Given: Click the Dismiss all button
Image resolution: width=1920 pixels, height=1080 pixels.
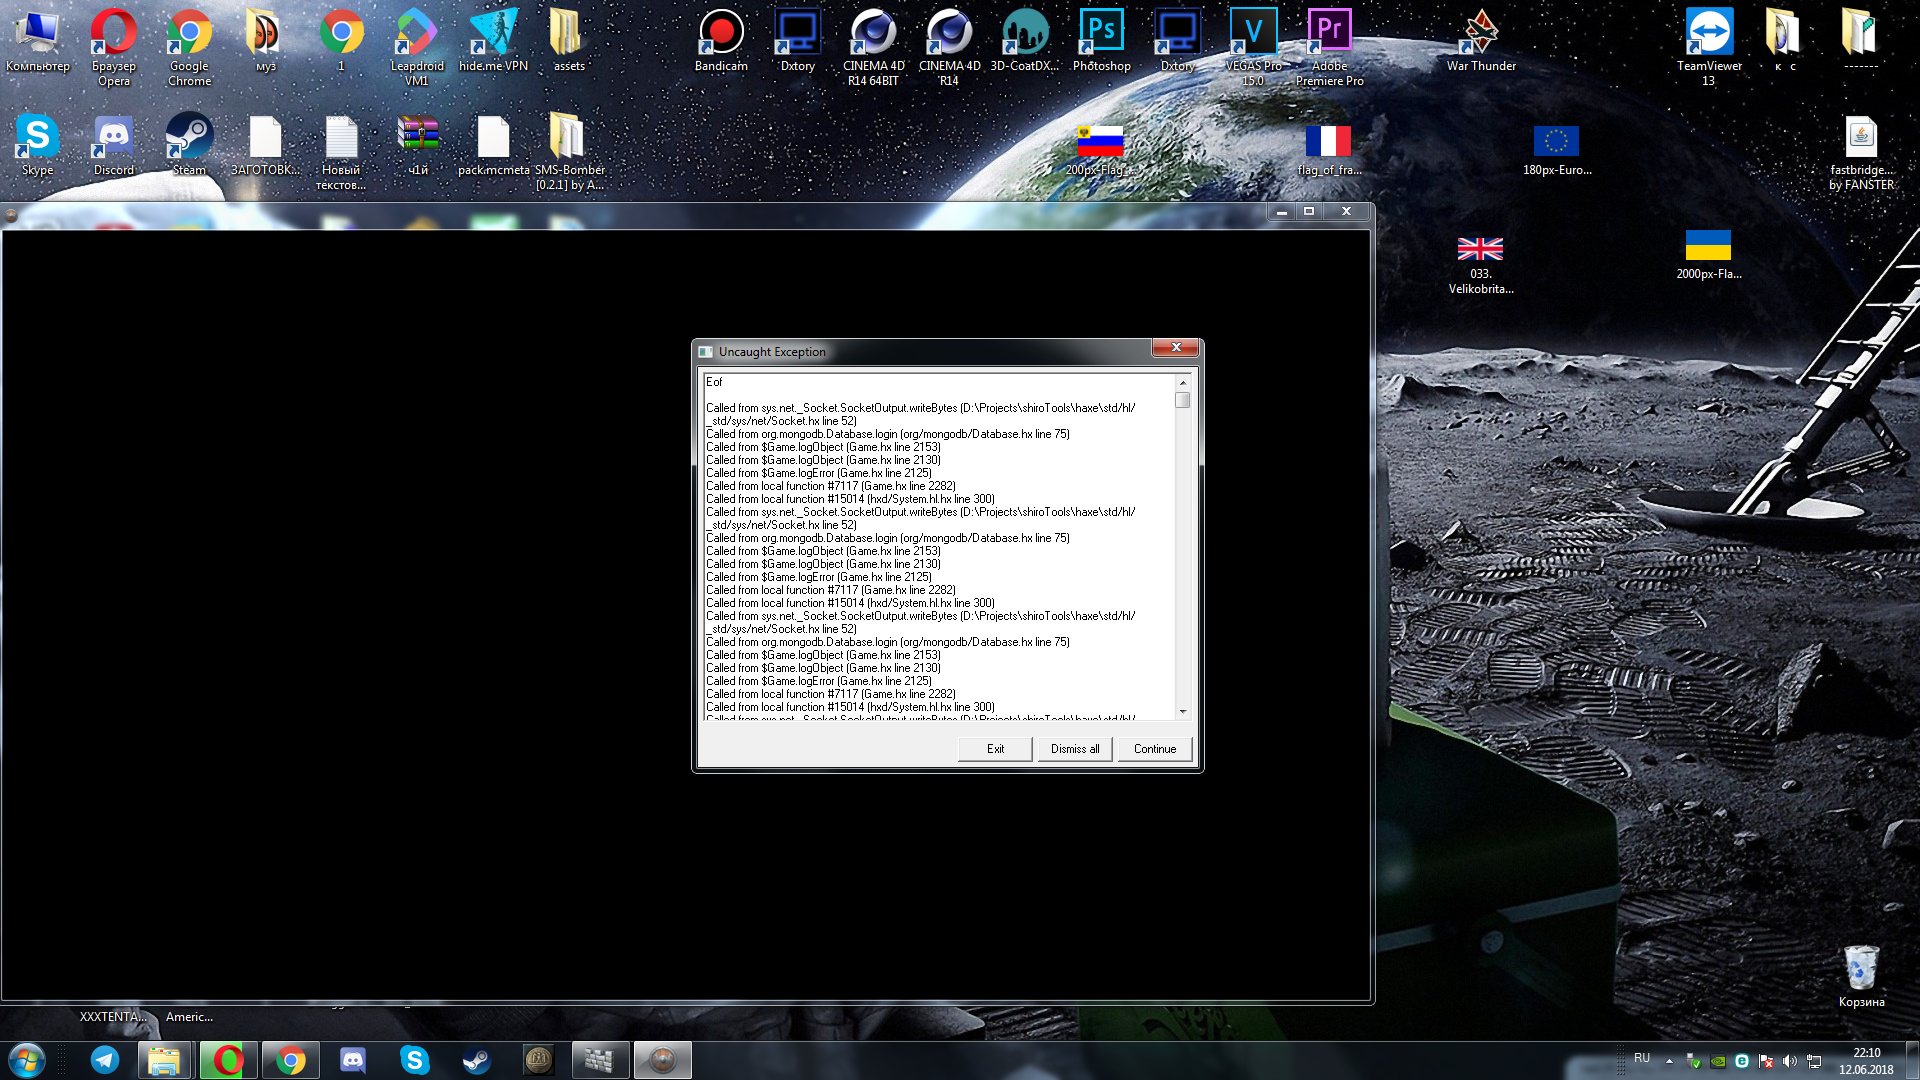Looking at the screenshot, I should pos(1075,749).
